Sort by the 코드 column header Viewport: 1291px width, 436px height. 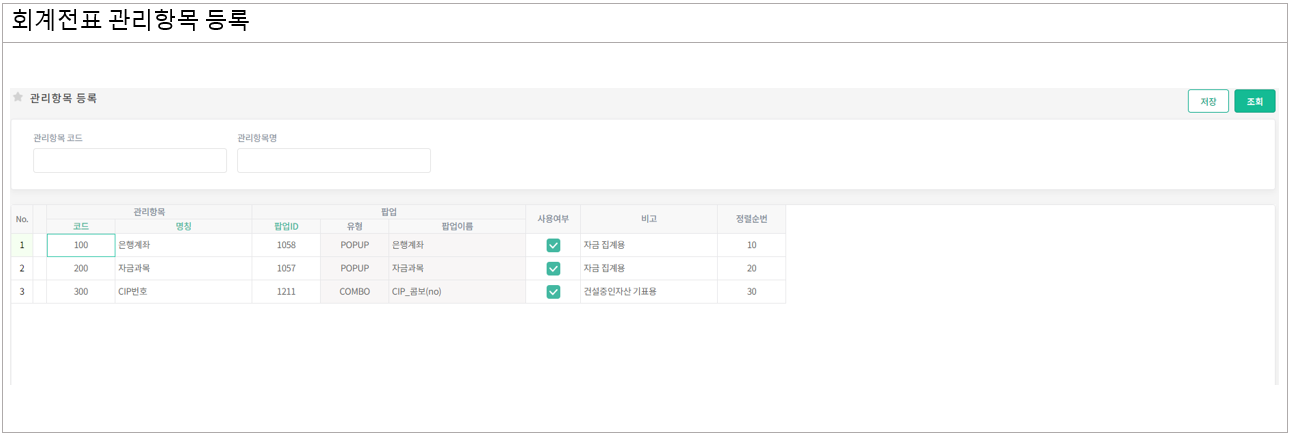[x=81, y=226]
